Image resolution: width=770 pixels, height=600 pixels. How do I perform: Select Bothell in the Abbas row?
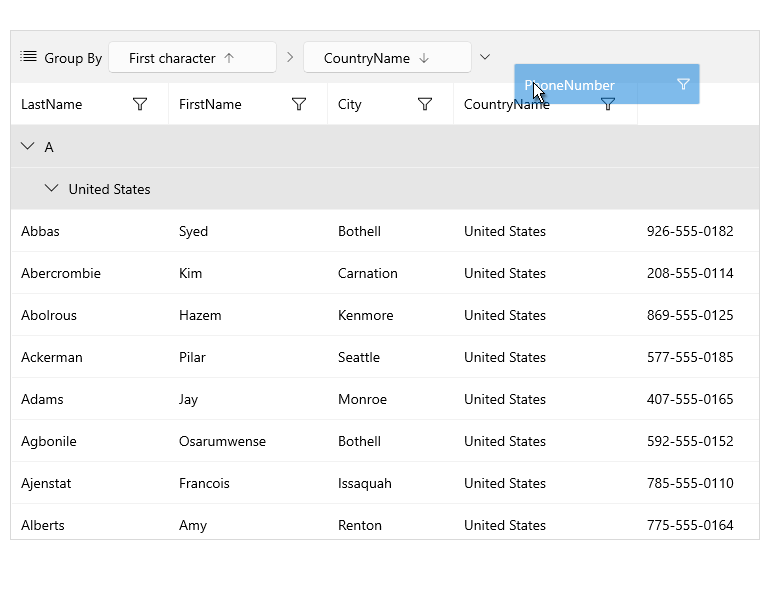(x=359, y=231)
